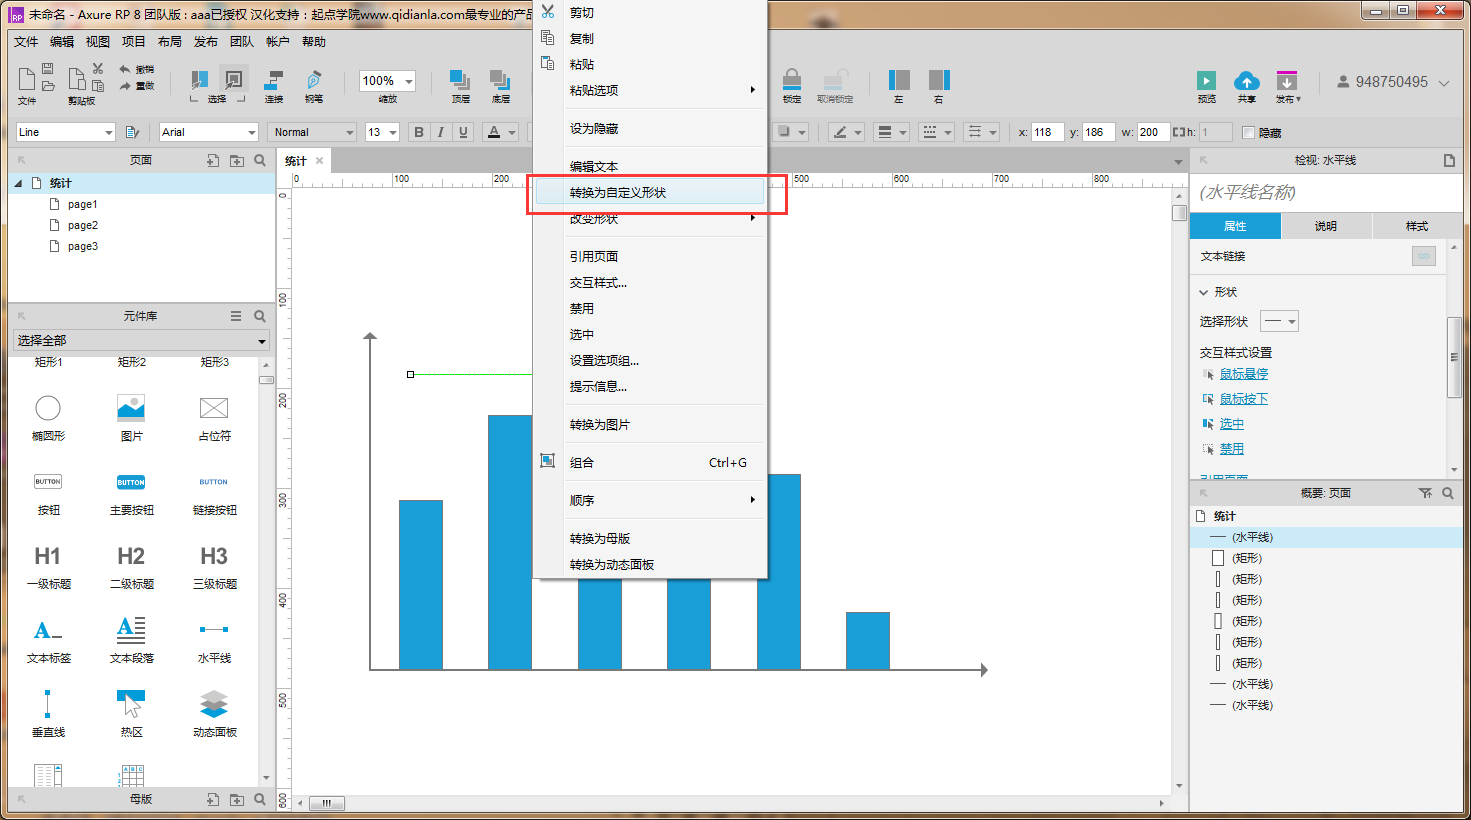
Task: Toggle underline formatting
Action: (463, 132)
